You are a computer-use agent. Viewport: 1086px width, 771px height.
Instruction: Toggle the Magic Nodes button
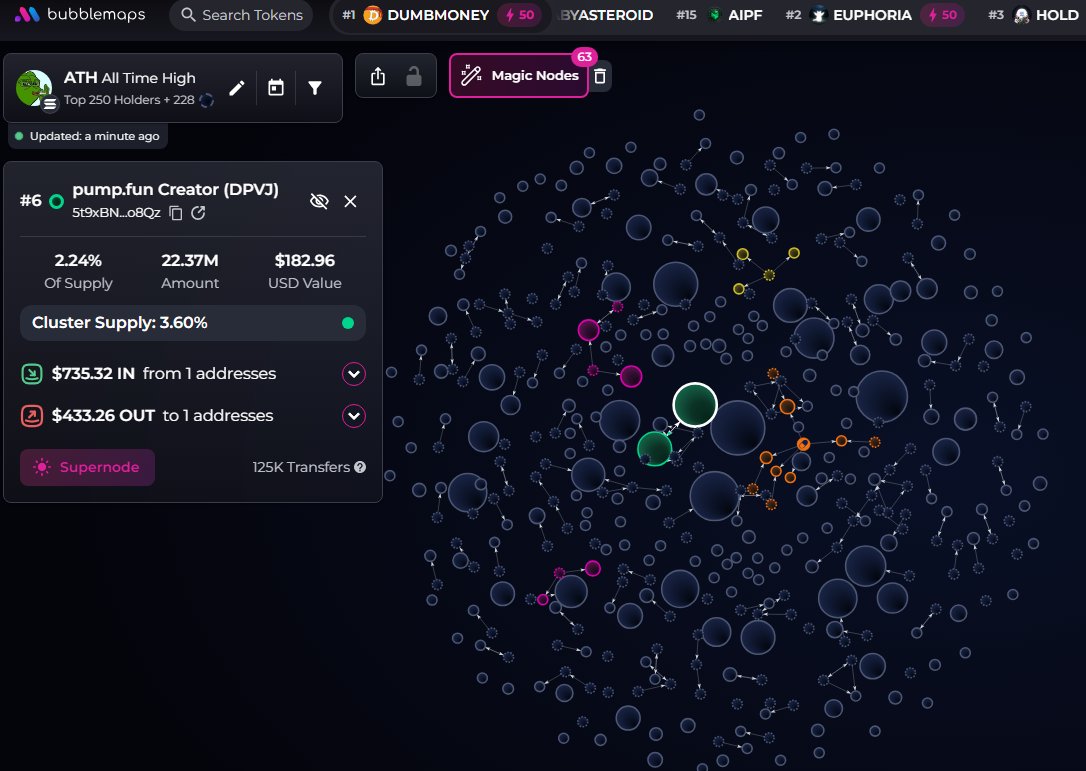coord(519,76)
